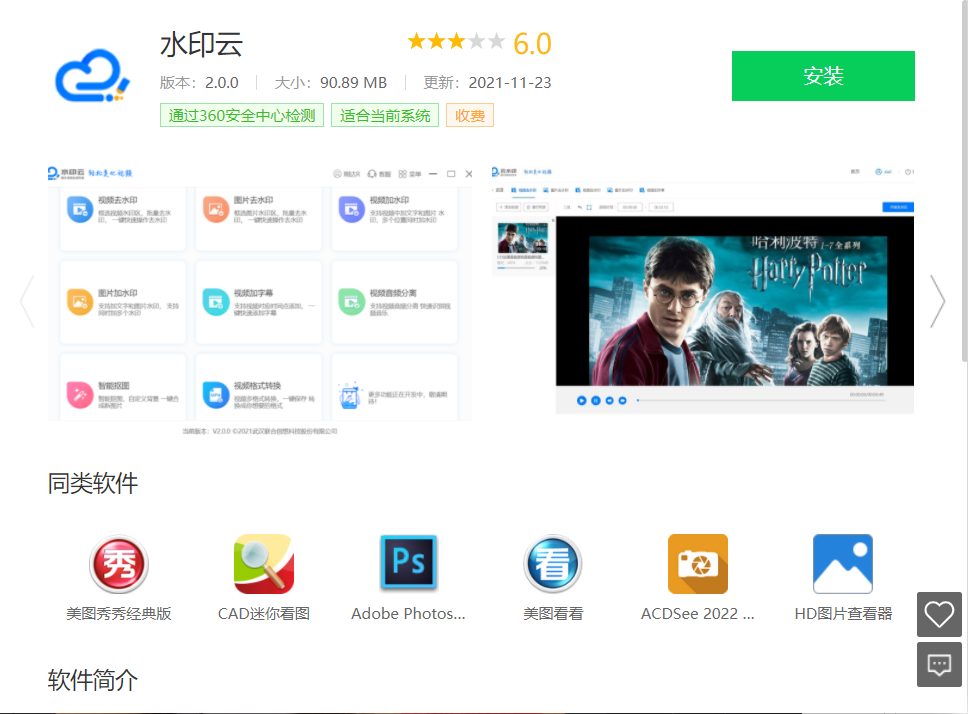Click the 软件简介 section heading
The height and width of the screenshot is (714, 968).
tap(93, 680)
